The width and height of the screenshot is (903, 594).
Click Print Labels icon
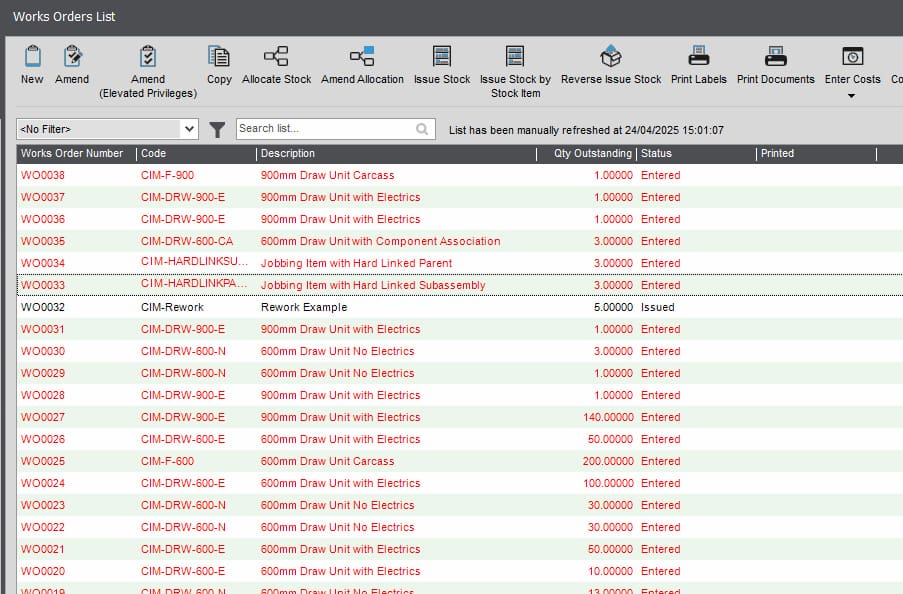[x=699, y=56]
